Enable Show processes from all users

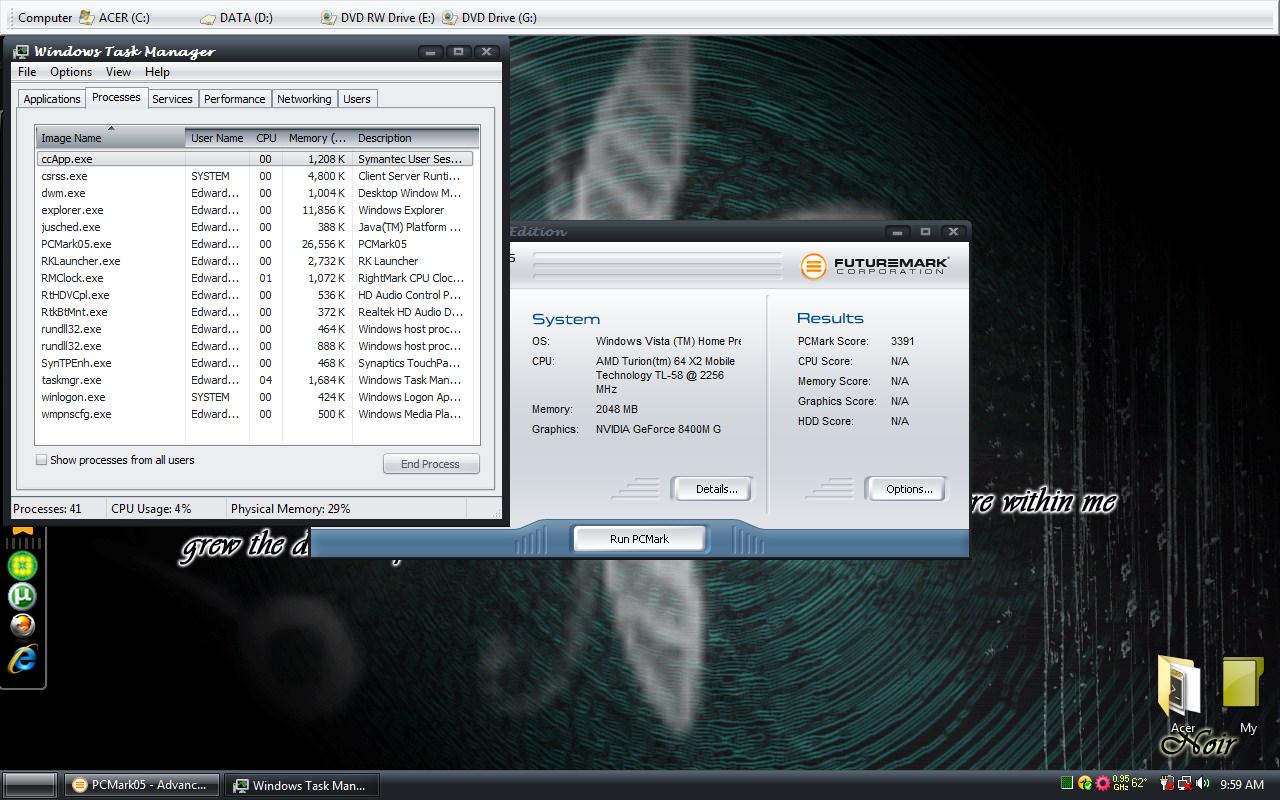coord(41,460)
